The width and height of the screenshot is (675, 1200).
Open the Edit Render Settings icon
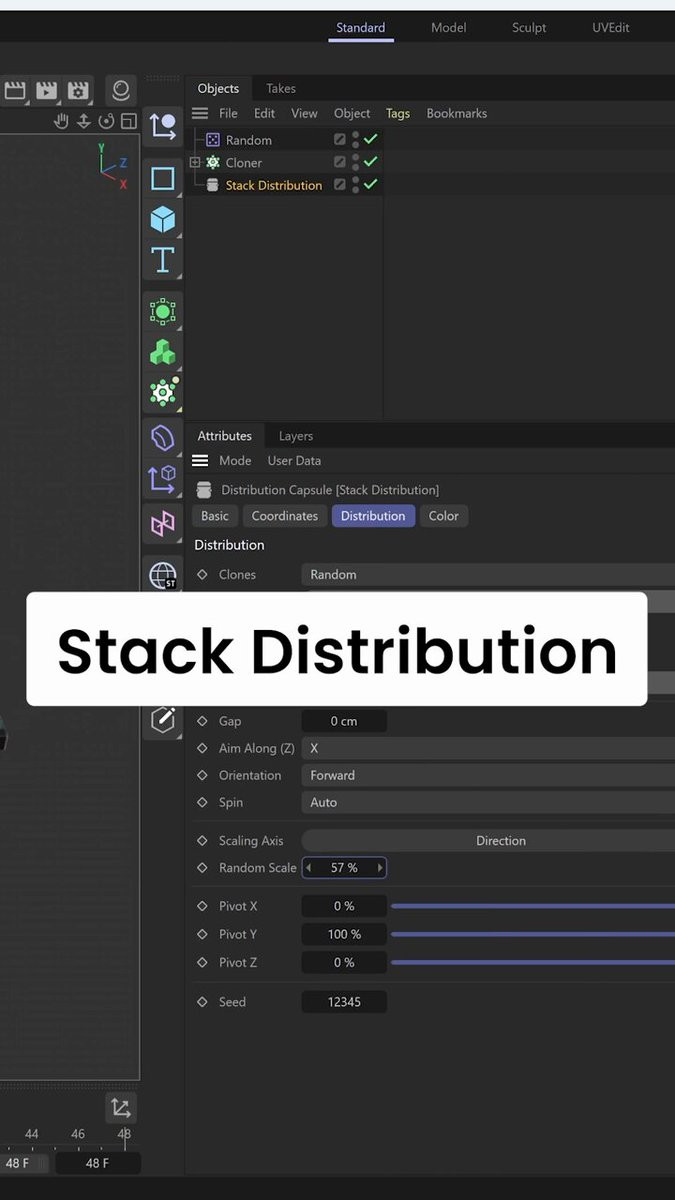[x=79, y=91]
